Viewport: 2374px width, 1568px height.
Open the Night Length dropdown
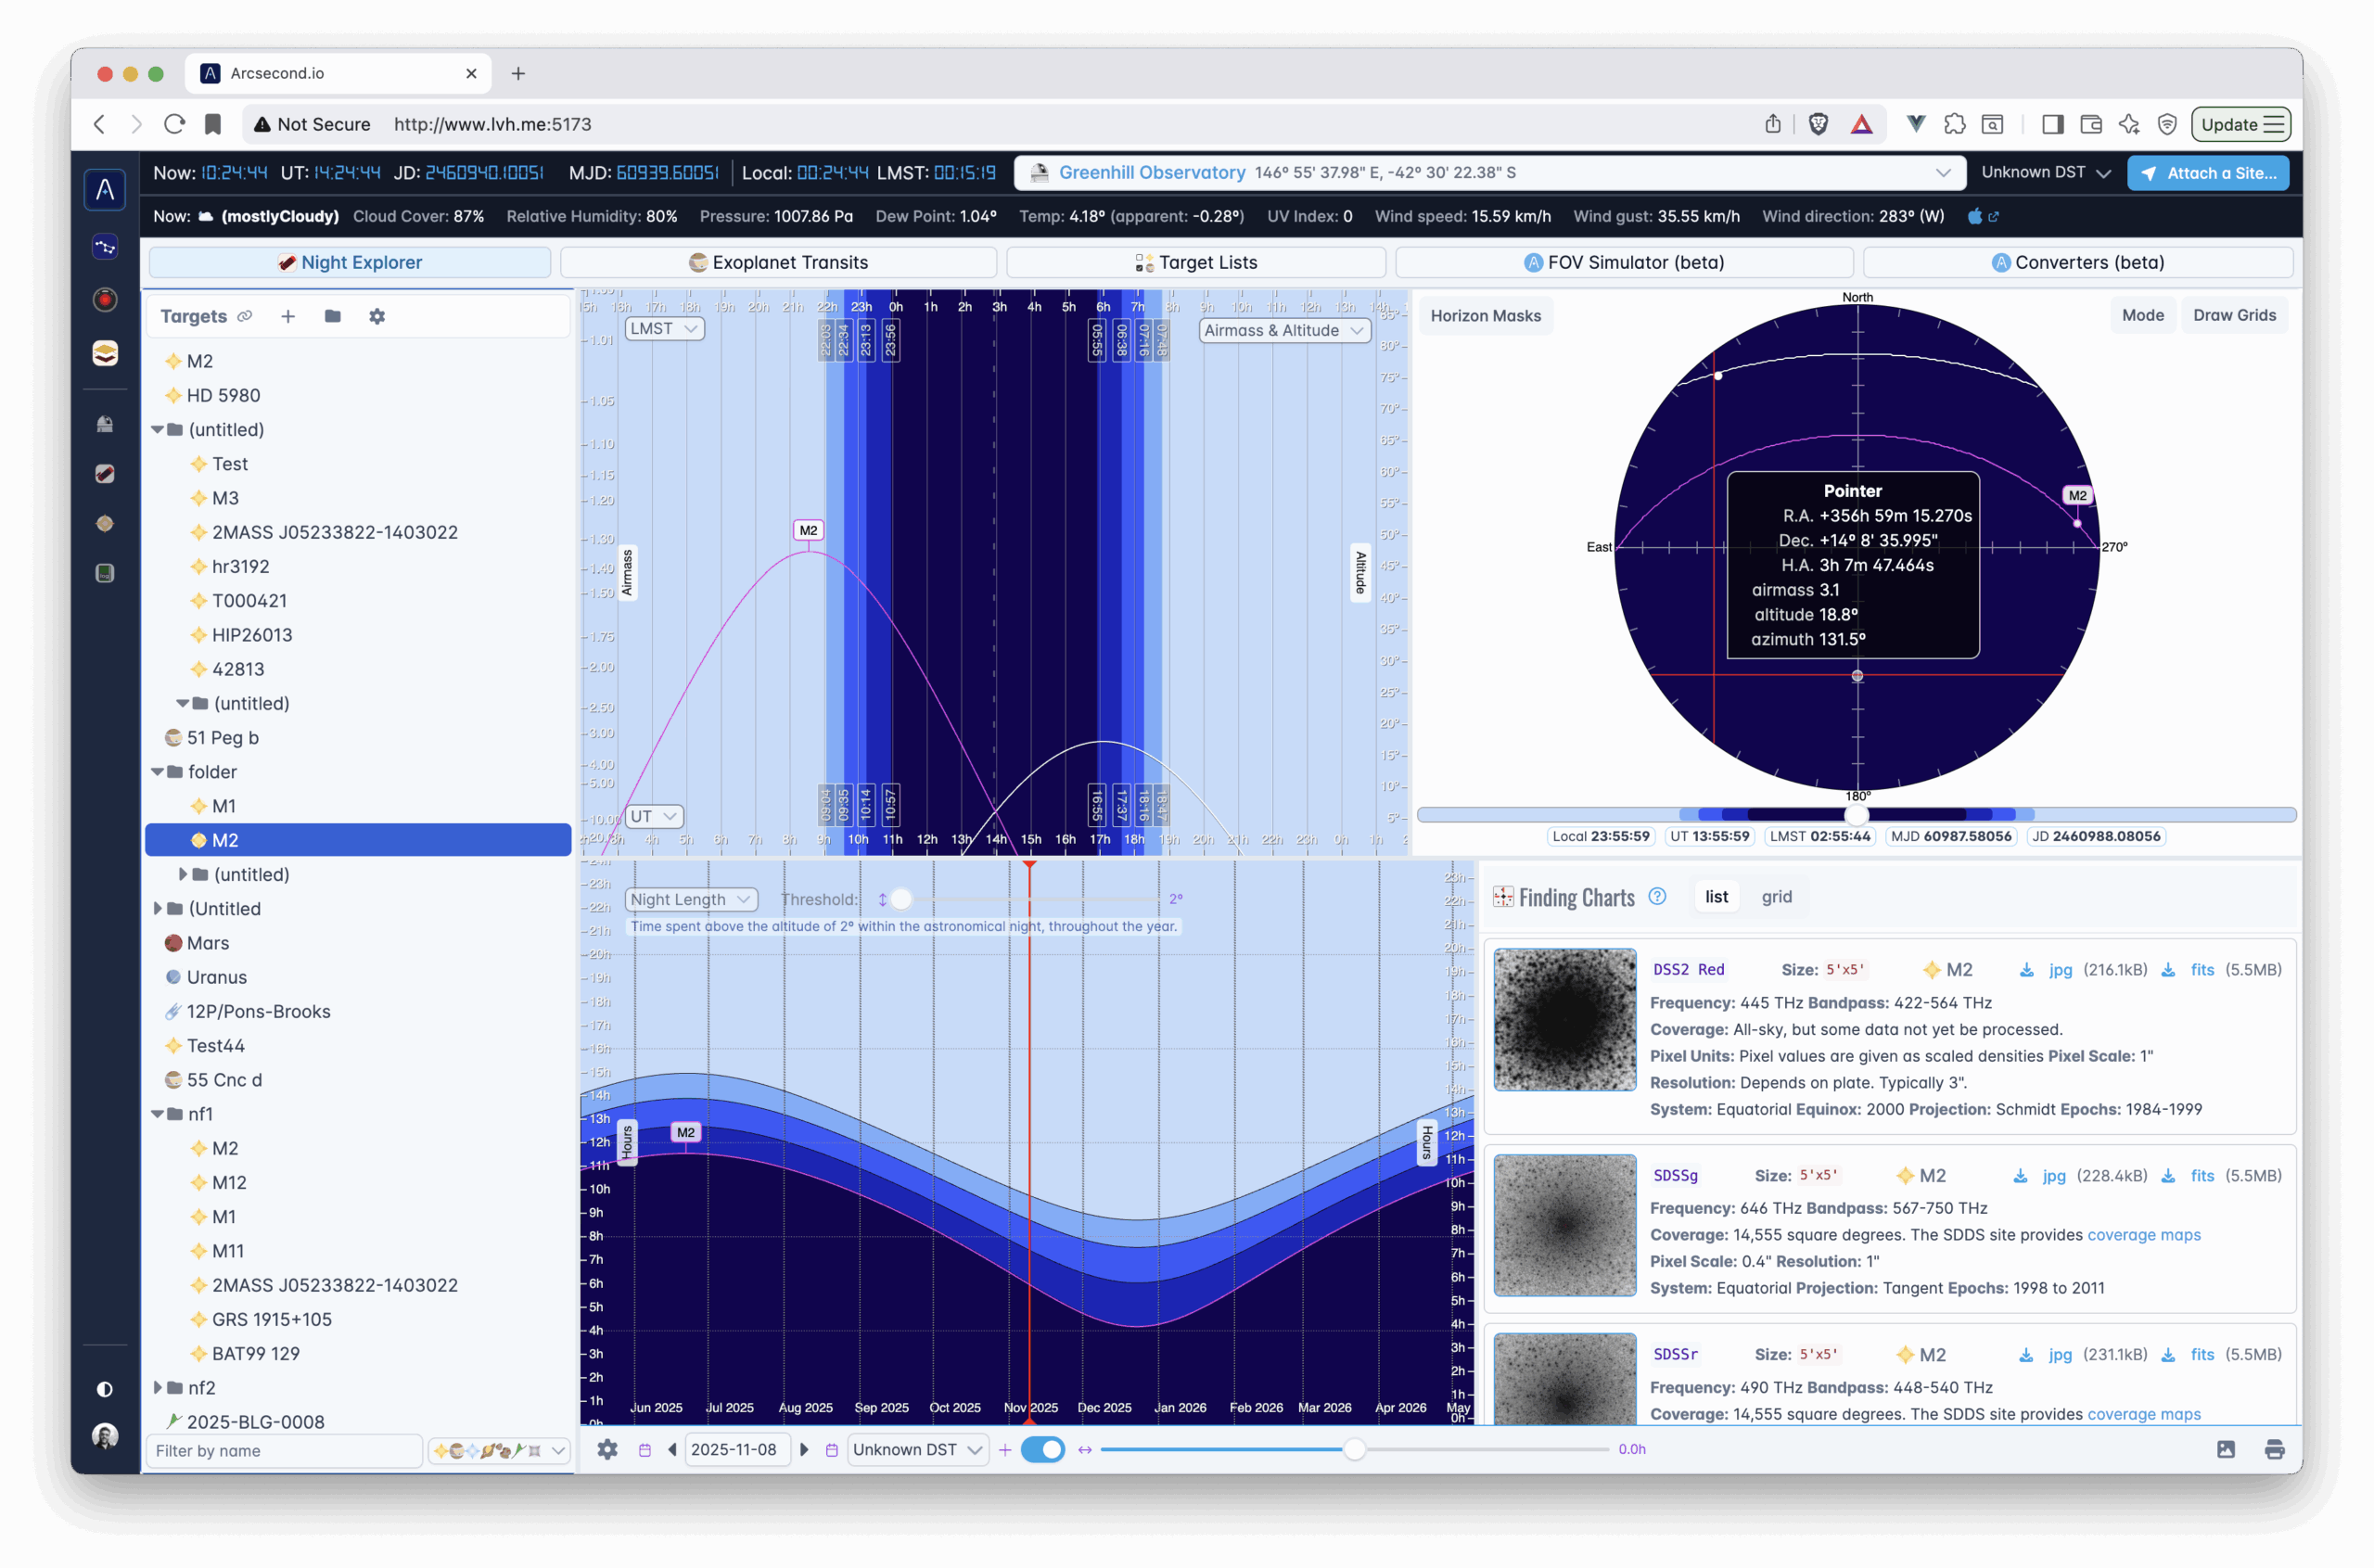coord(691,899)
